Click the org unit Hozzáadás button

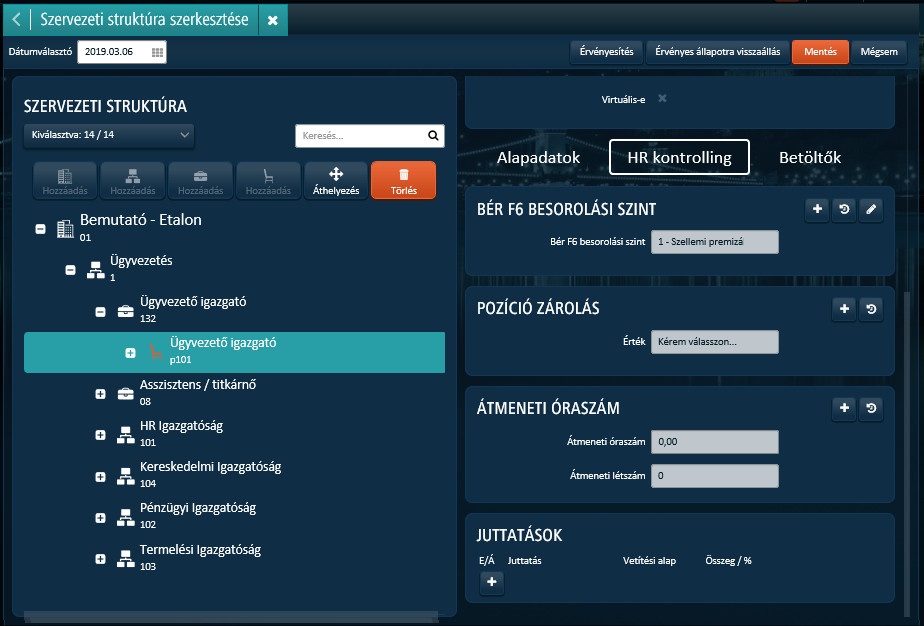click(133, 180)
